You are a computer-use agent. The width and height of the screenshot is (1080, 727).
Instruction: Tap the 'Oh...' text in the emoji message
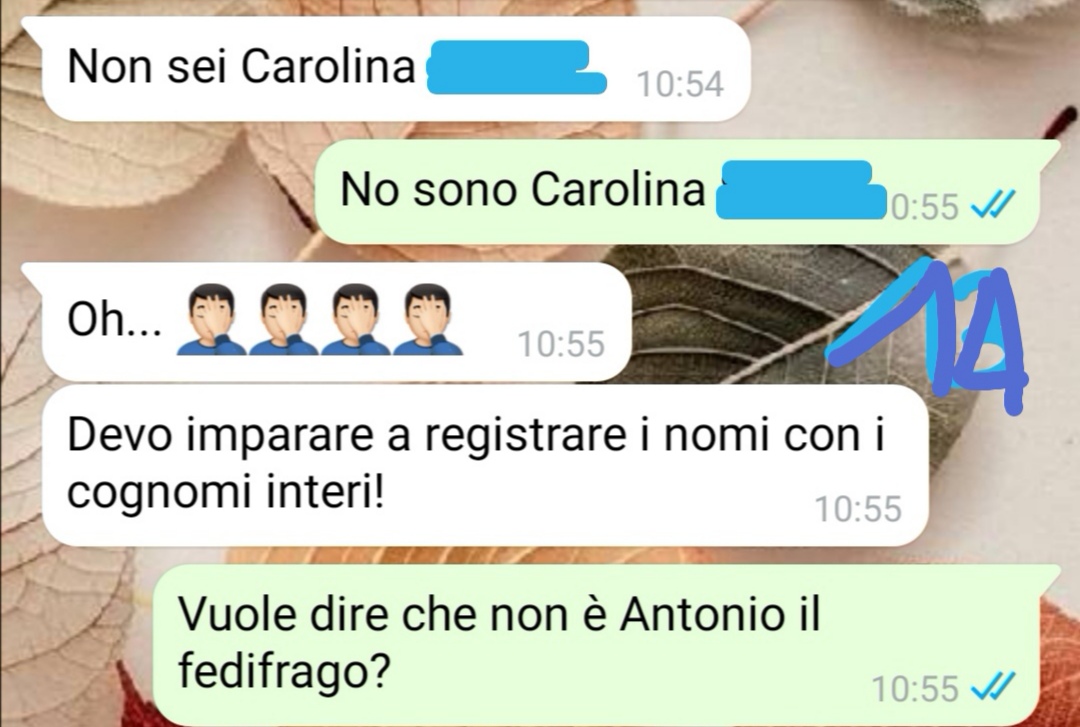point(114,321)
